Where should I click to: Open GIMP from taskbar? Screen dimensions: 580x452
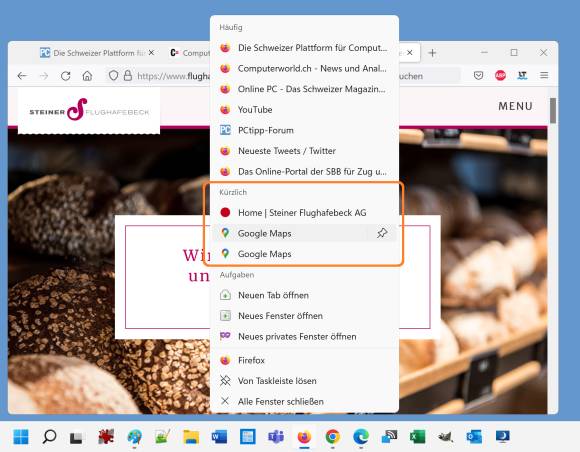(x=446, y=437)
